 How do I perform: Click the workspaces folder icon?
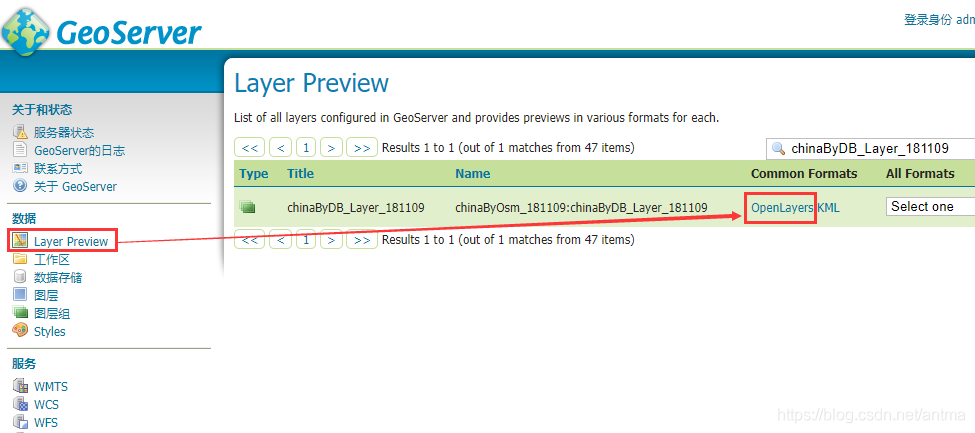(20, 259)
